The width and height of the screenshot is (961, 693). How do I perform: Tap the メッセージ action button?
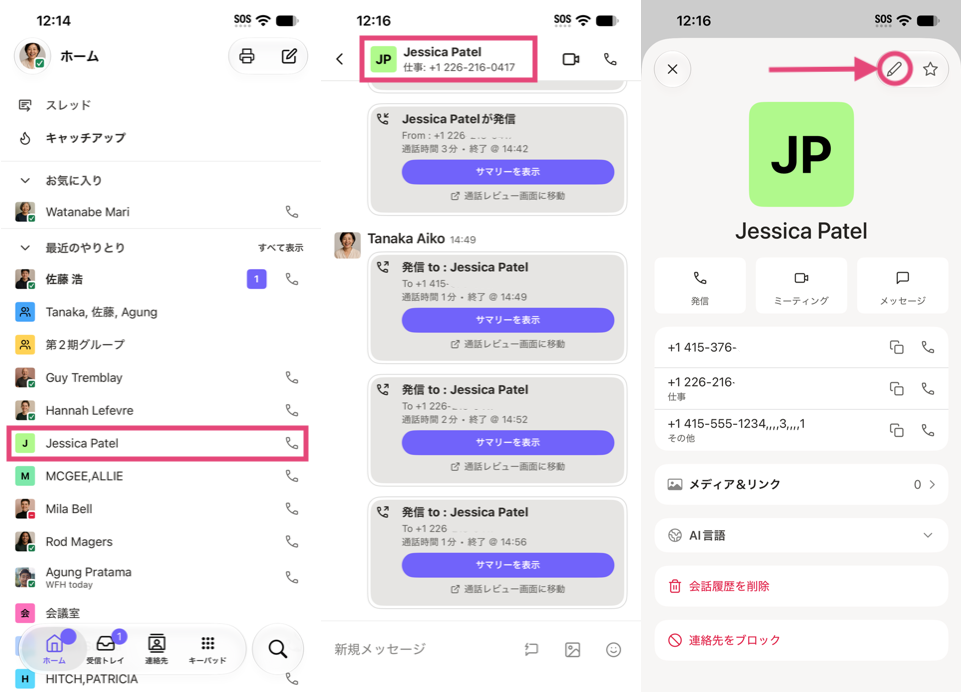(902, 286)
